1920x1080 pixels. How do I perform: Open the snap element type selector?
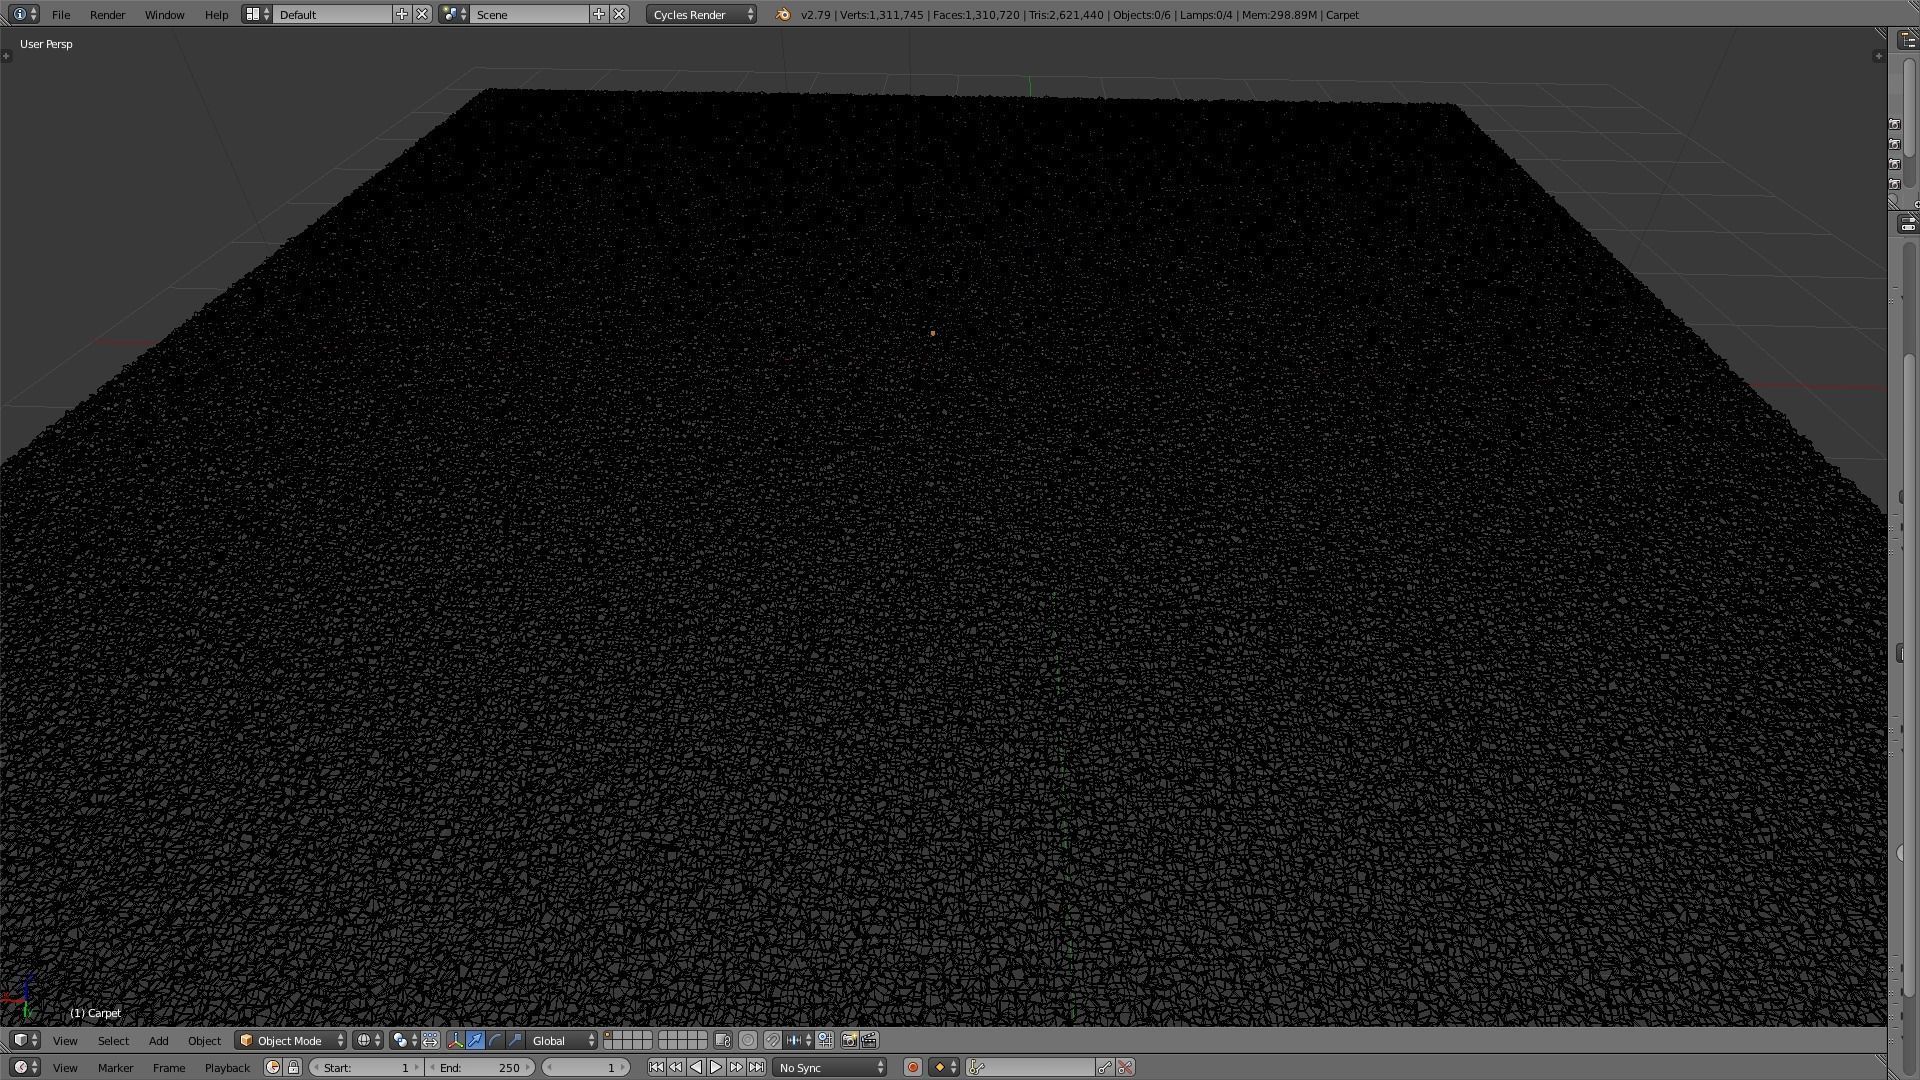click(x=798, y=1040)
